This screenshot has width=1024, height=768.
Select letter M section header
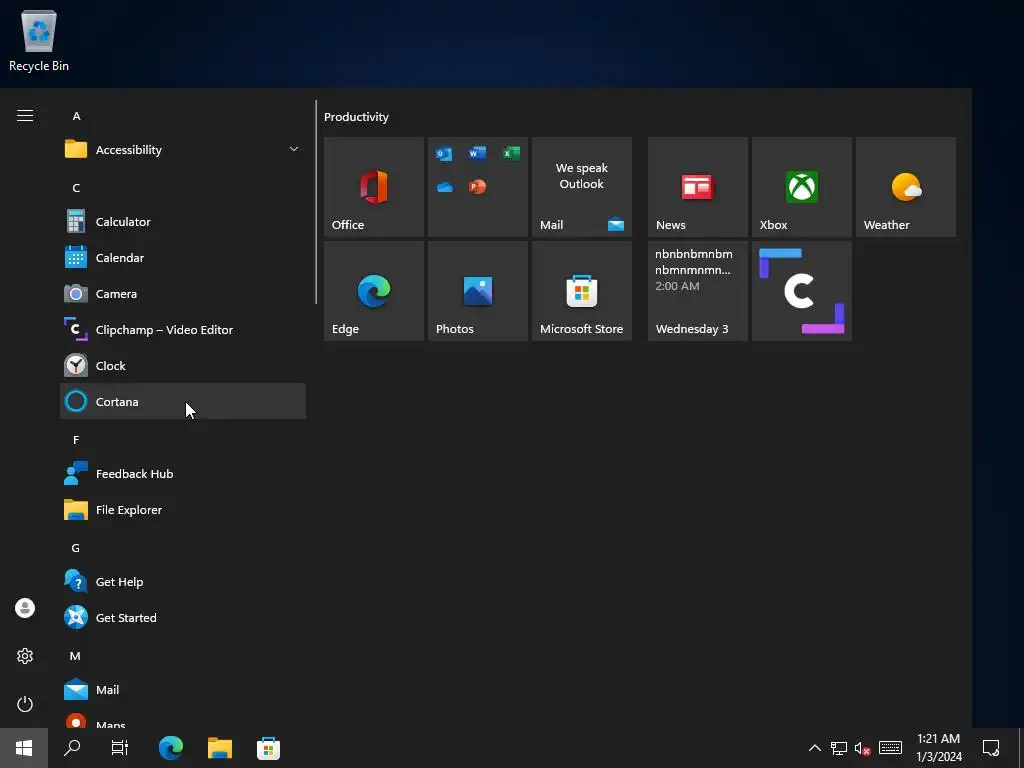(75, 656)
